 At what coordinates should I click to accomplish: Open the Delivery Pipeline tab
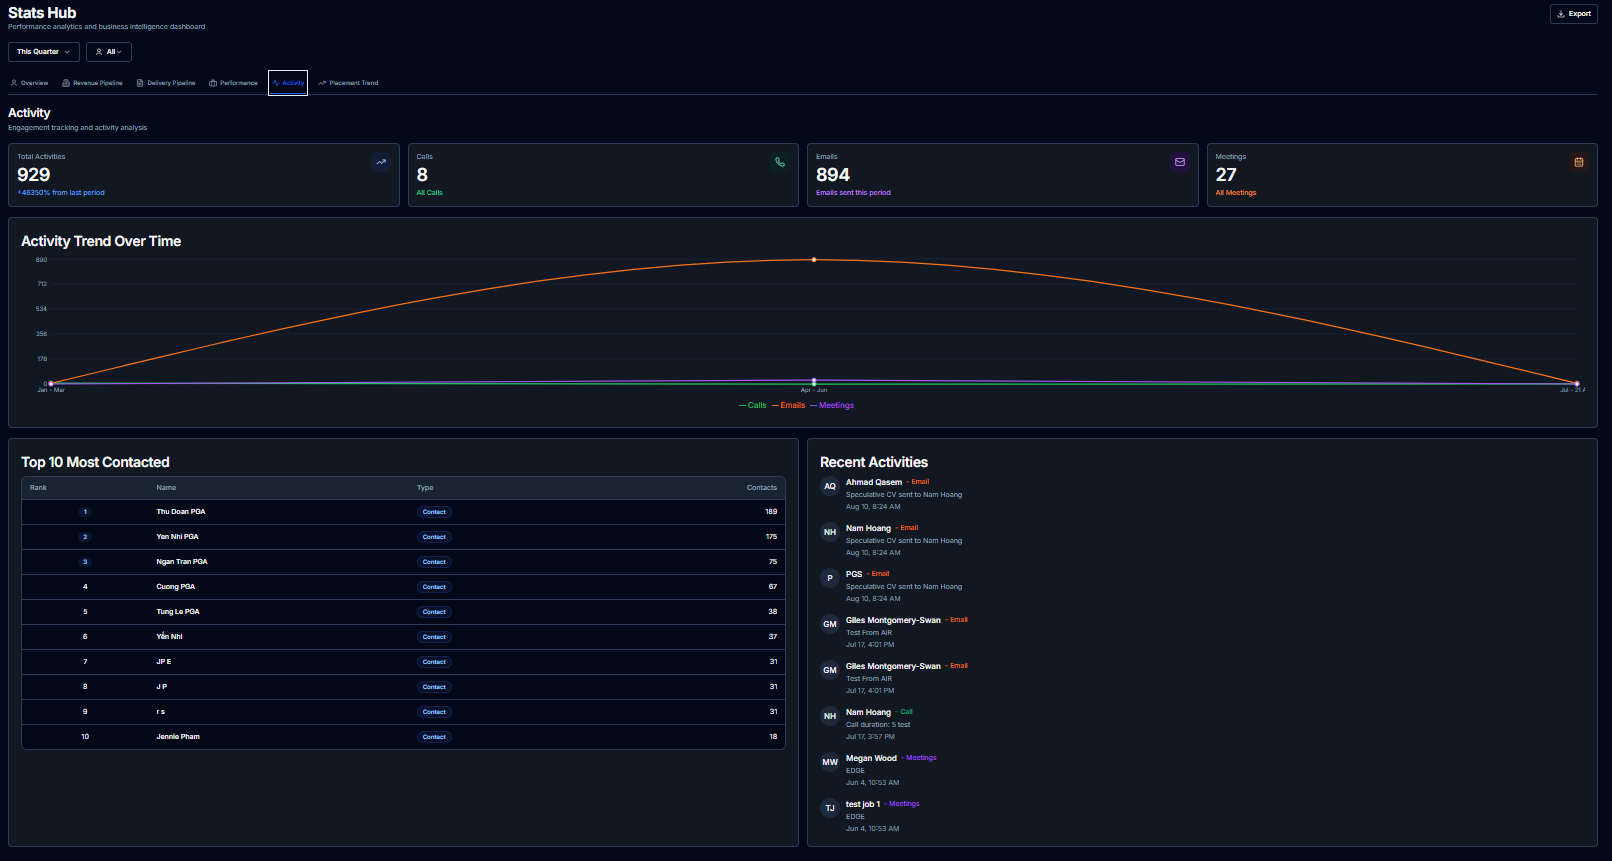click(166, 83)
